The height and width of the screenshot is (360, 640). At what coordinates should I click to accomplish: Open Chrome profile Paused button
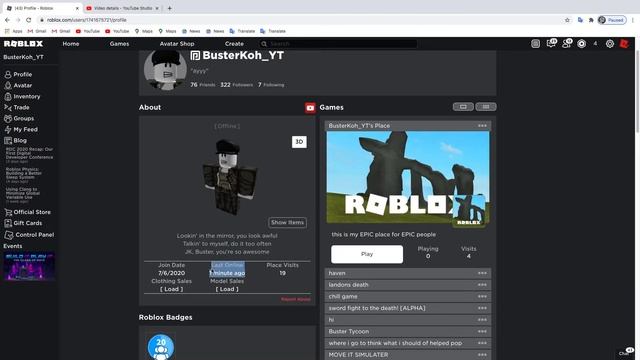(612, 20)
